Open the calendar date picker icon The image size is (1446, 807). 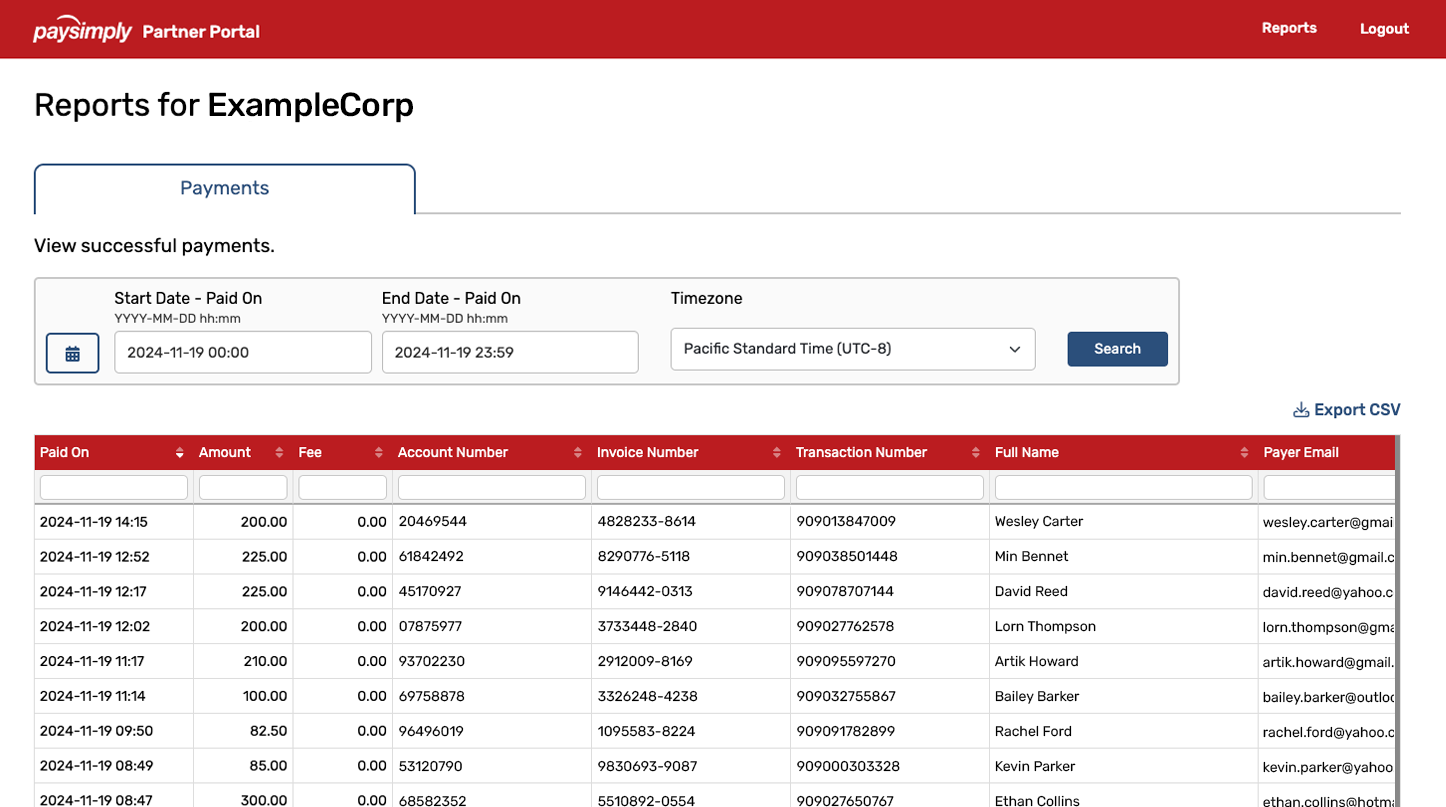coord(72,353)
